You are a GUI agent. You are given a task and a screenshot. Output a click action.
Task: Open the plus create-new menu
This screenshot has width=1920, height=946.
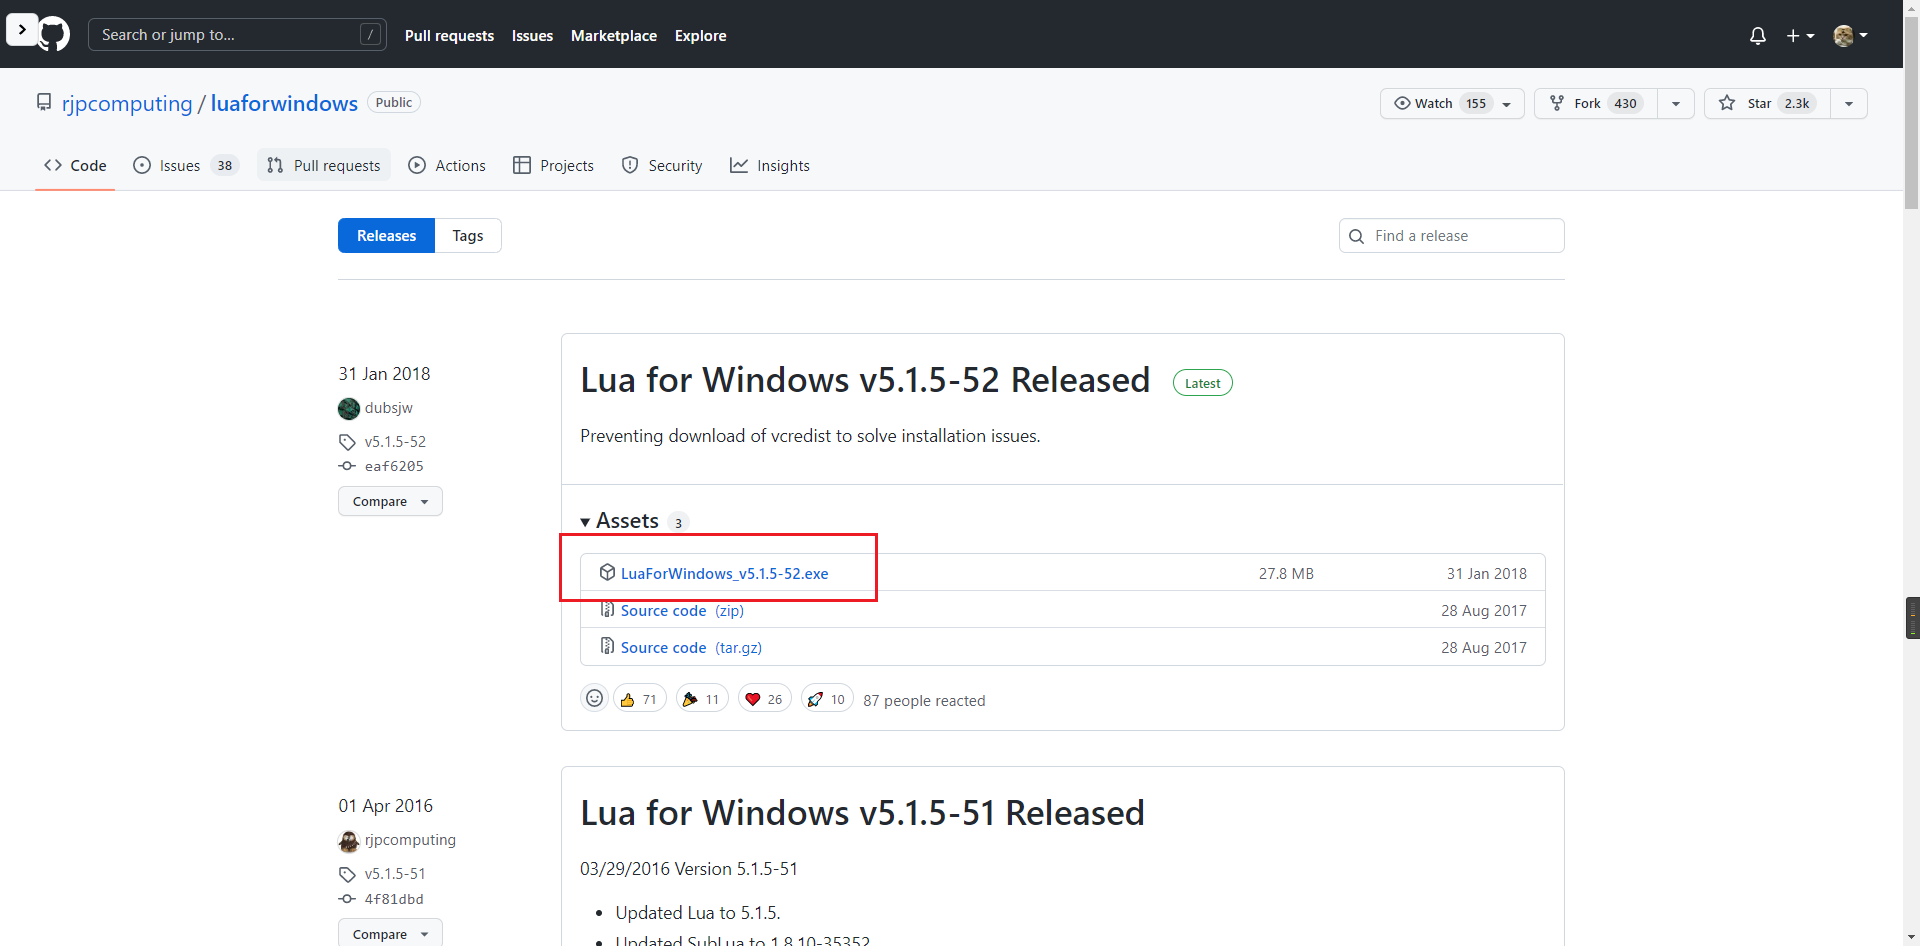click(x=1800, y=36)
